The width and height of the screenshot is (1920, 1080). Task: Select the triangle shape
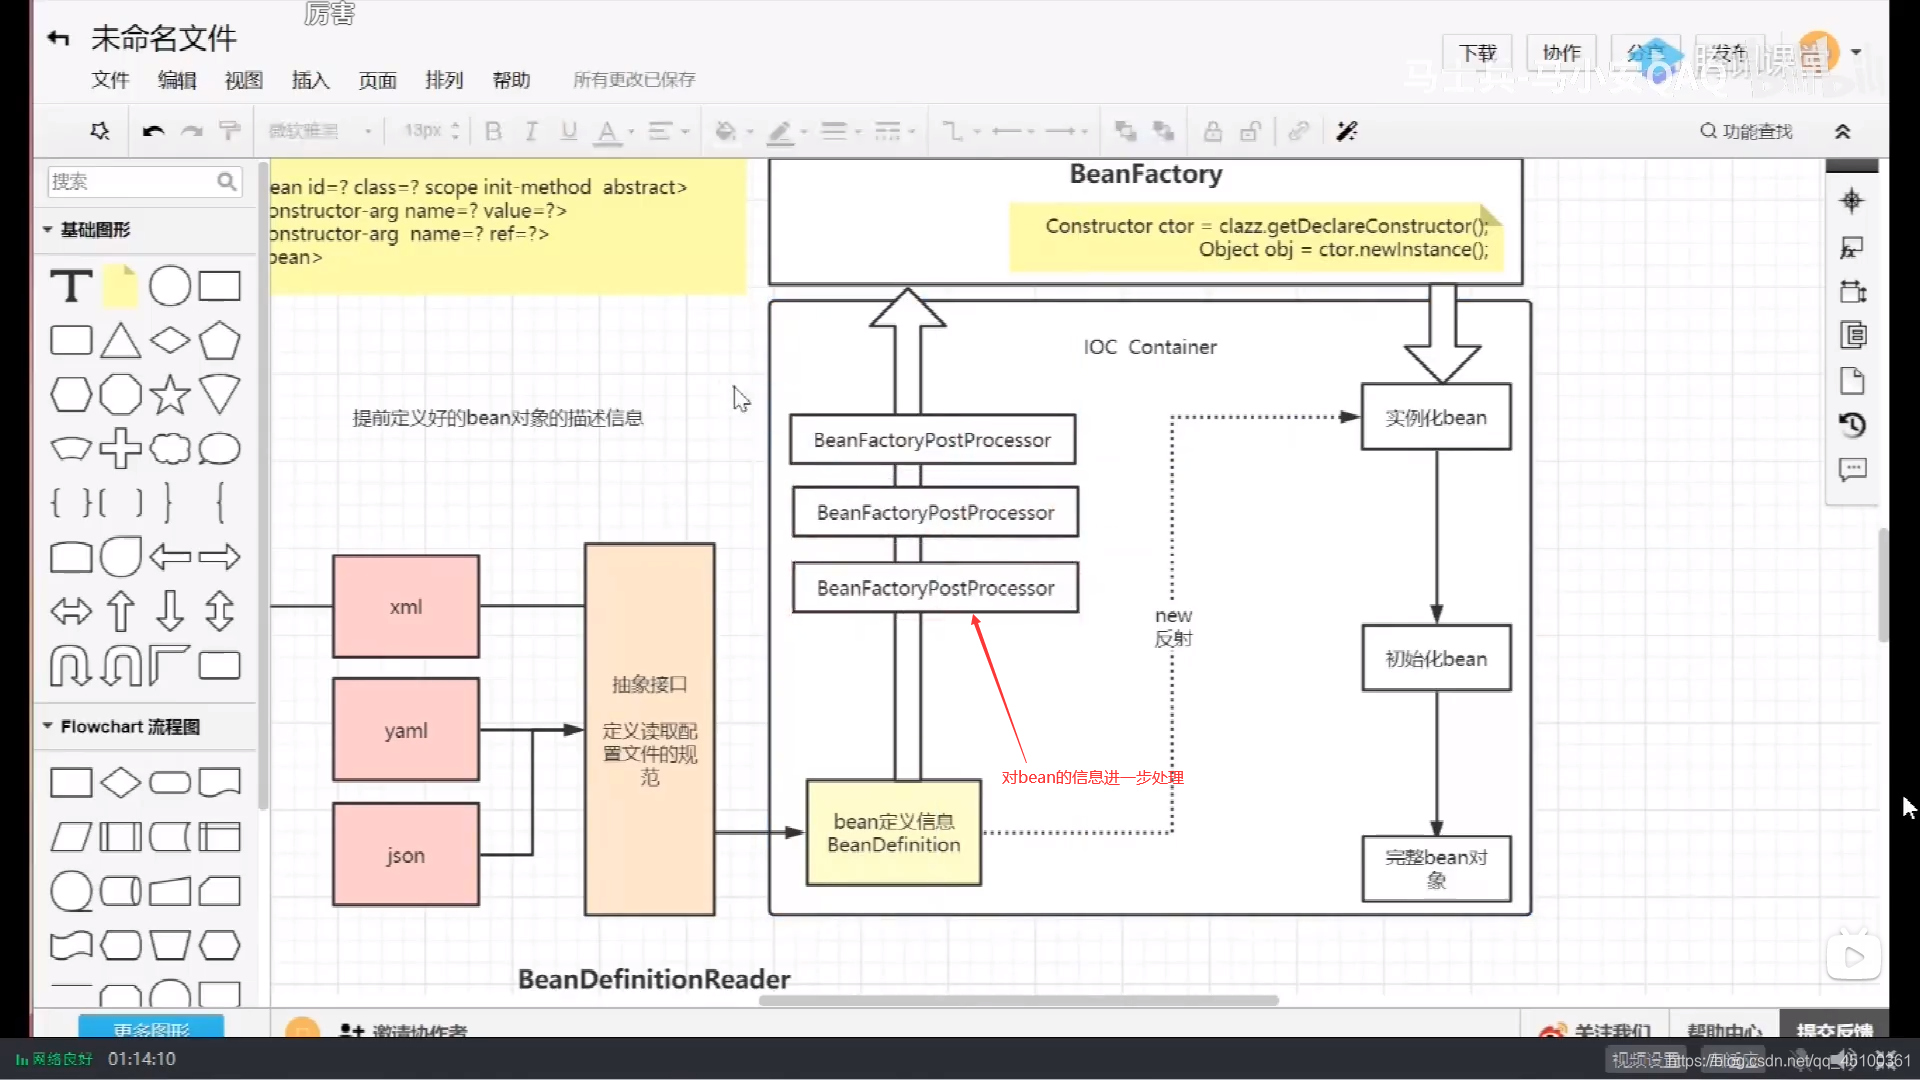point(120,340)
